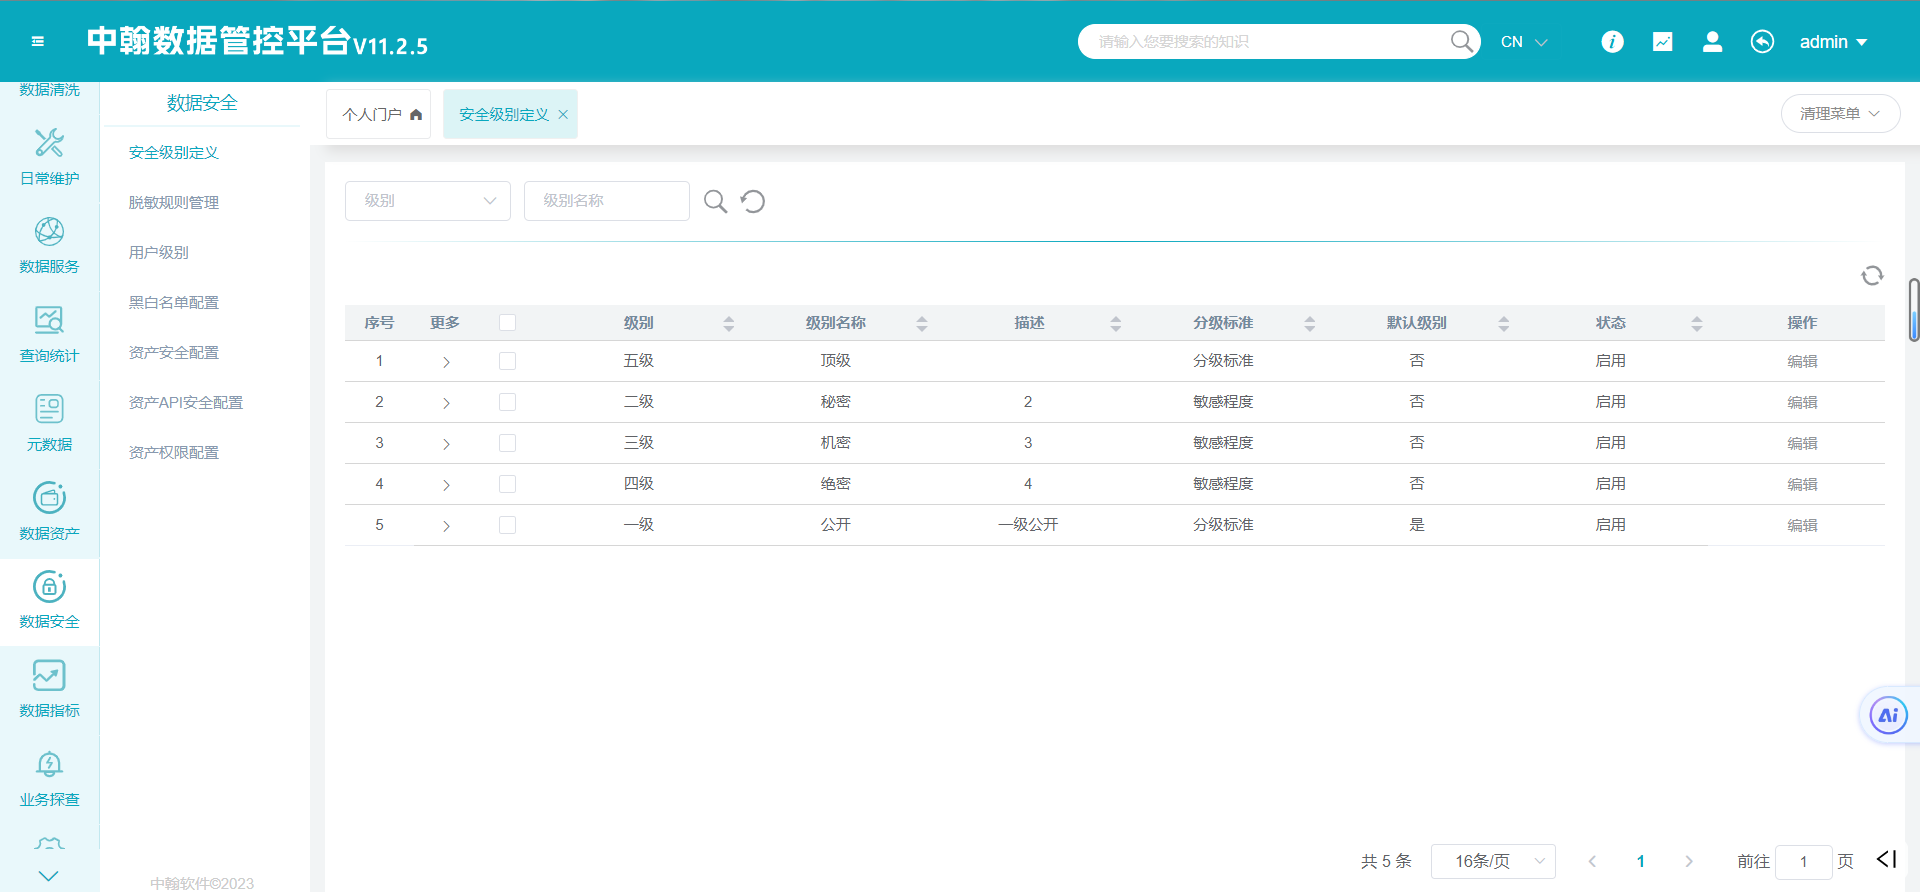The height and width of the screenshot is (892, 1920).
Task: Open 日常维护 sidebar module
Action: (x=49, y=157)
